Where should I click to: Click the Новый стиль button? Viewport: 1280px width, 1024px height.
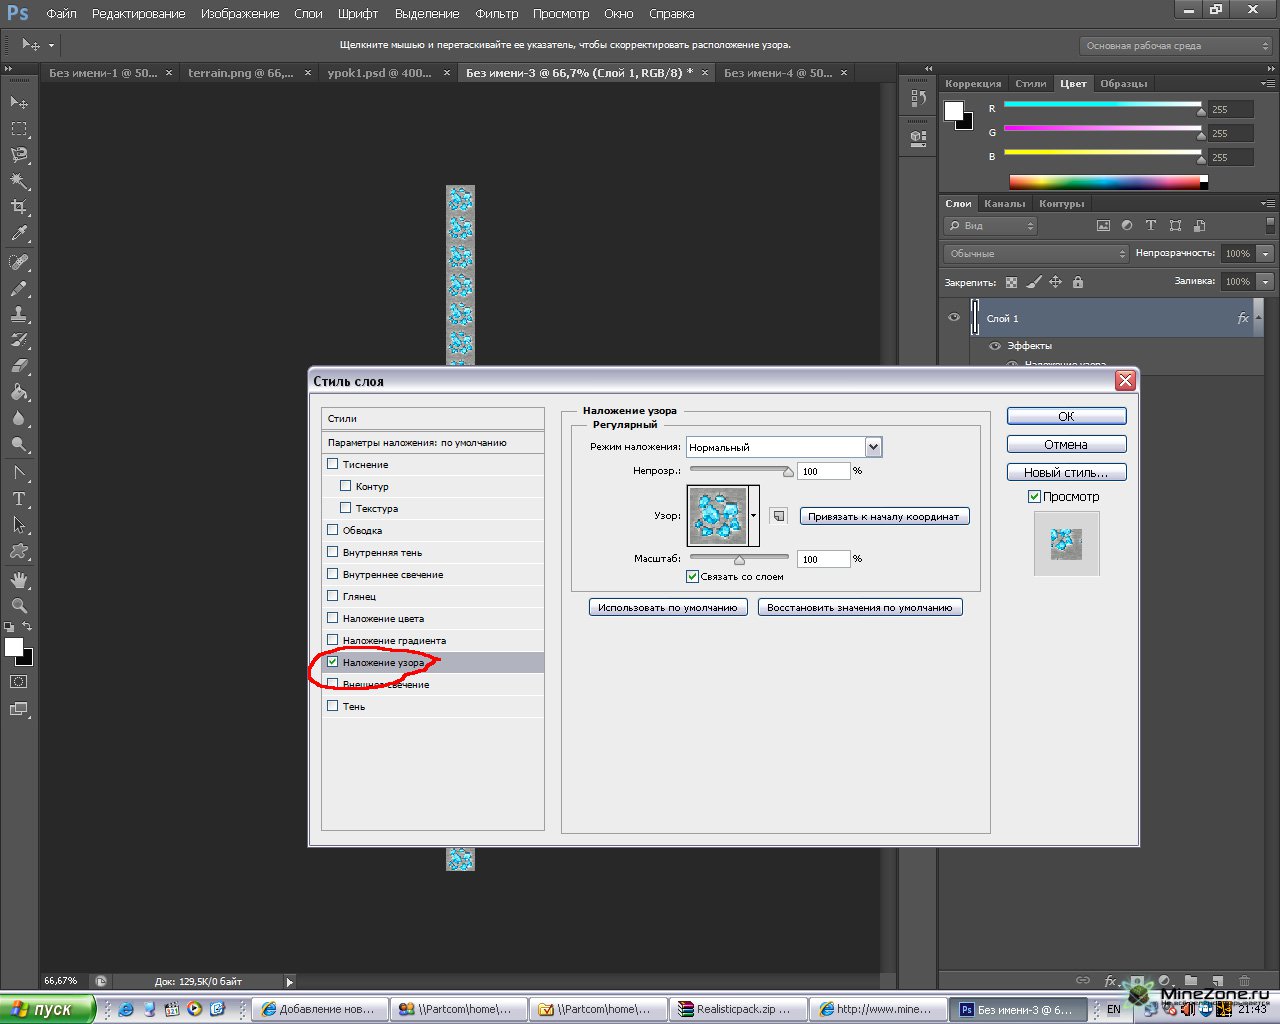click(1066, 472)
